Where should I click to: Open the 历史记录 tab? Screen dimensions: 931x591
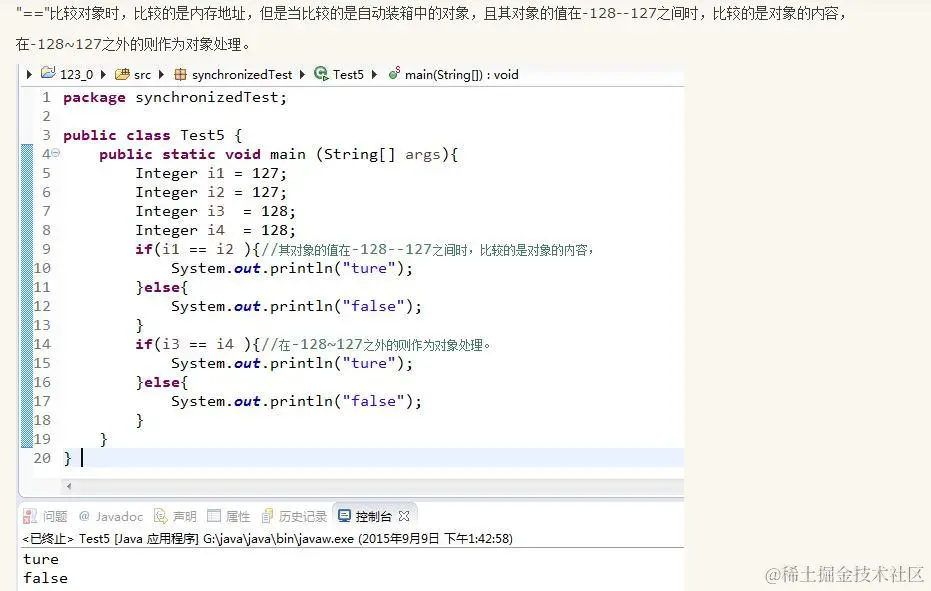(303, 516)
